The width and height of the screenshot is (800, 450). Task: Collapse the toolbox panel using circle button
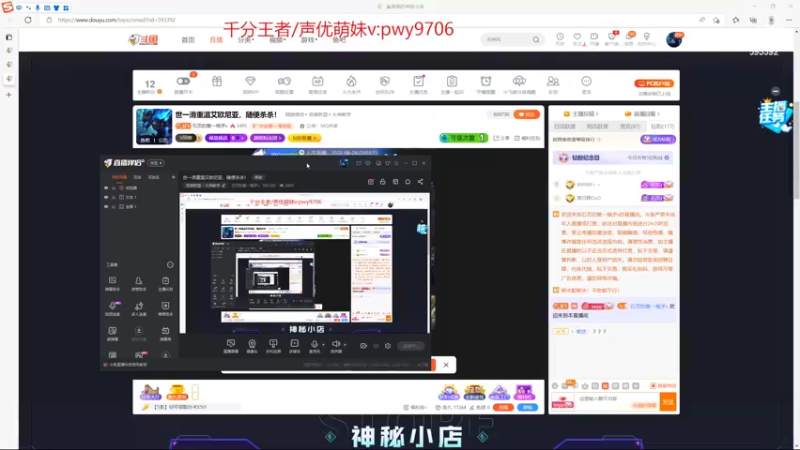(x=170, y=265)
